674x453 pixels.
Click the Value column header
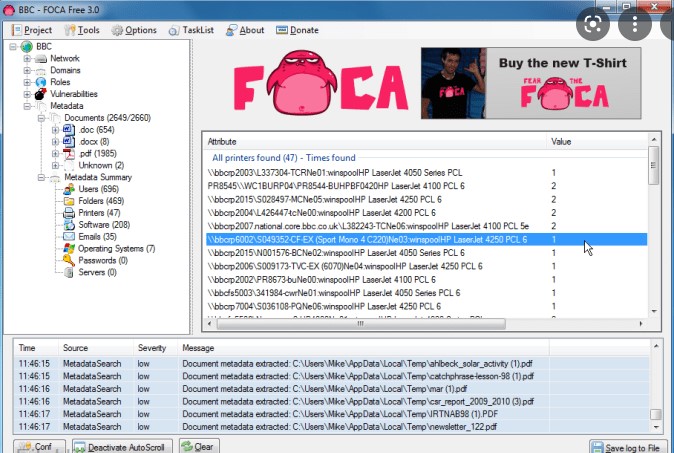597,141
